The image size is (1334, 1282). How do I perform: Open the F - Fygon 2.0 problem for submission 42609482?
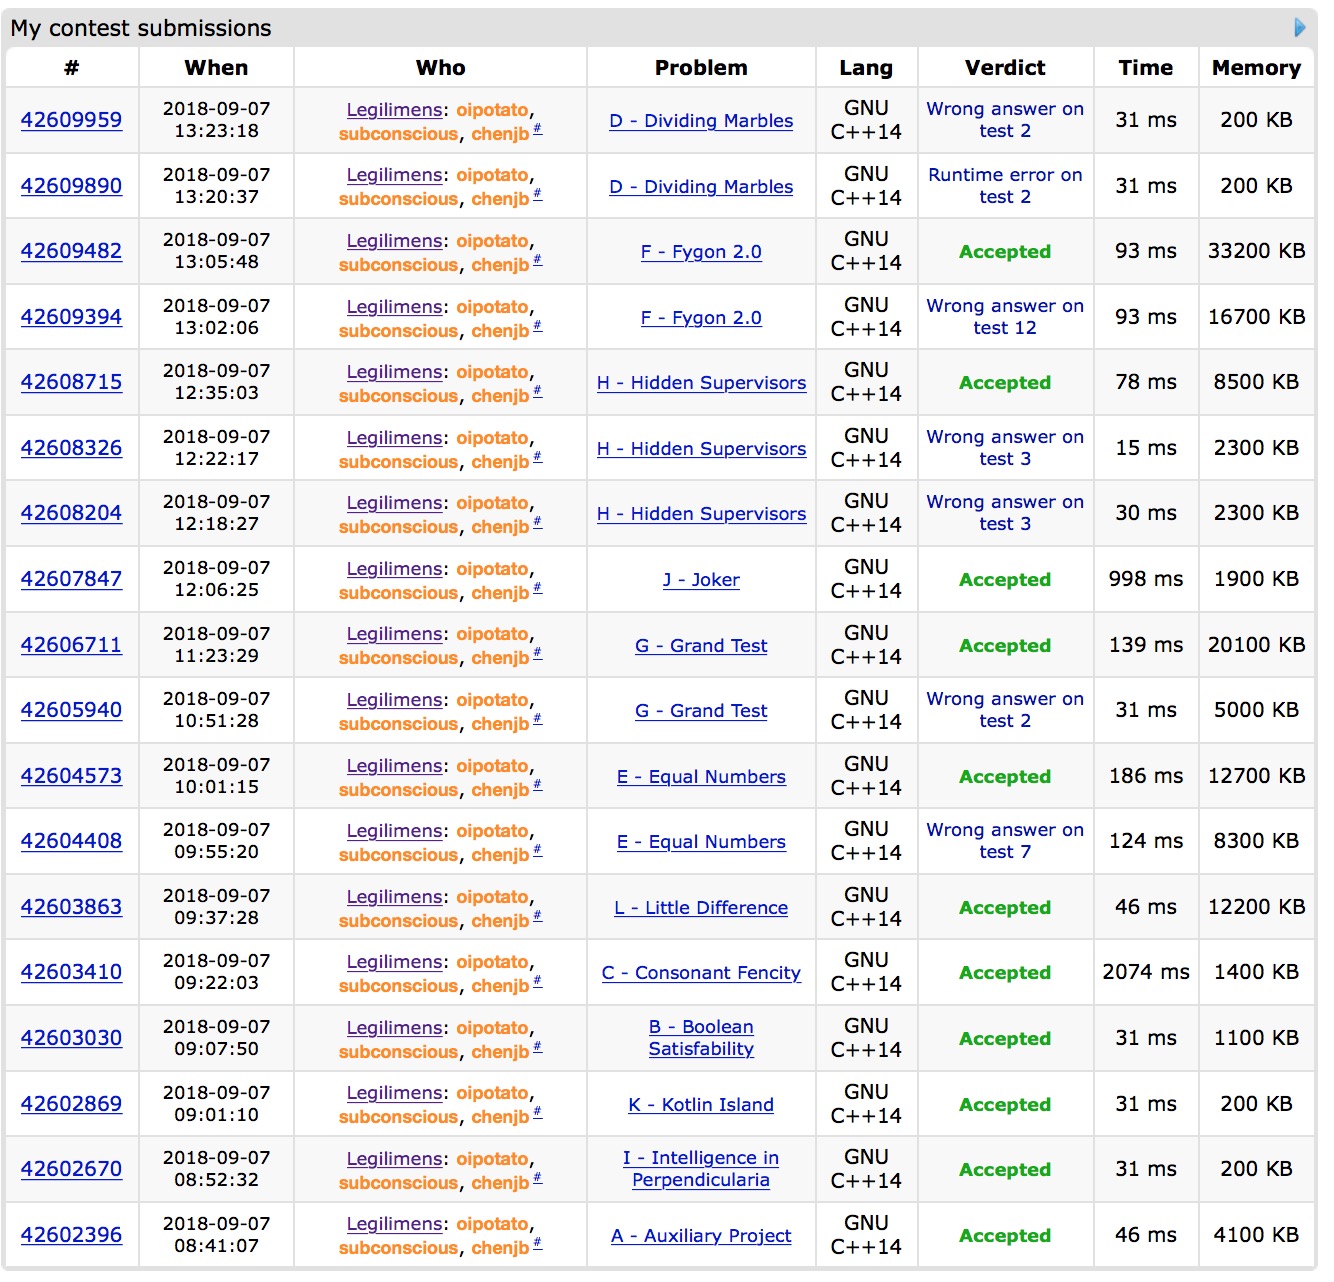[x=700, y=252]
